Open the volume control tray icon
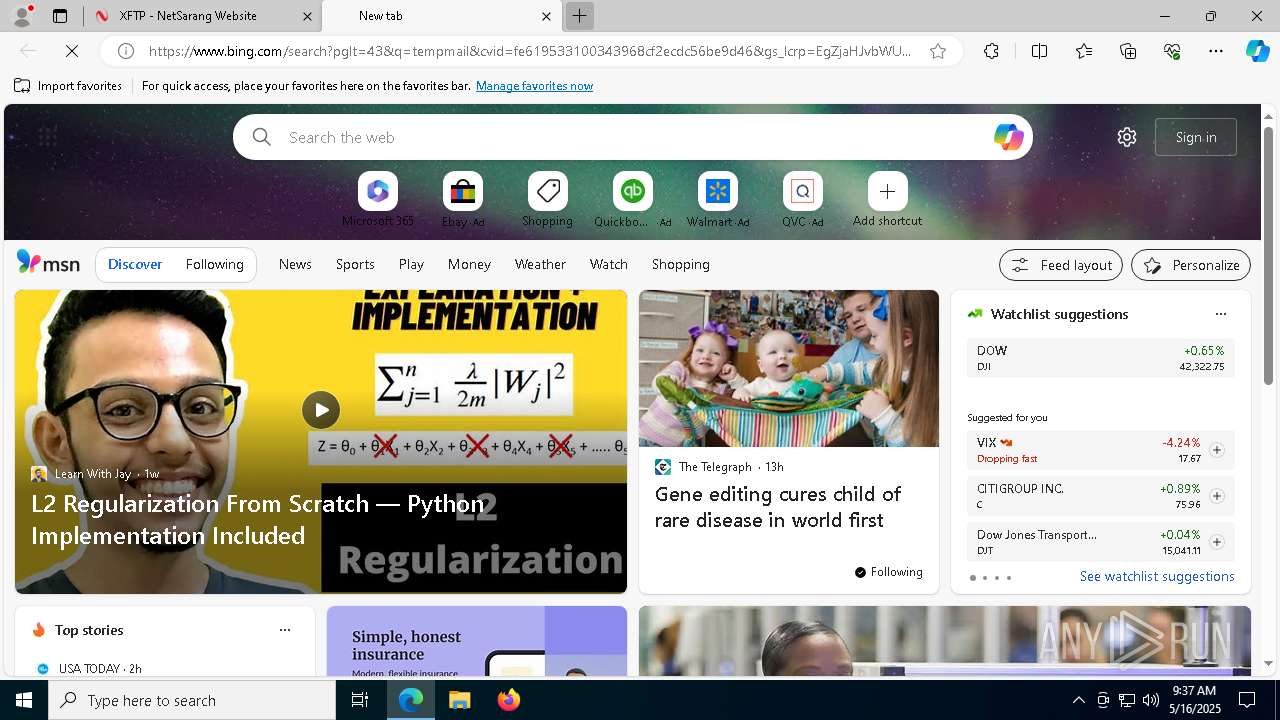Screen dimensions: 1280x720 click(x=1151, y=700)
